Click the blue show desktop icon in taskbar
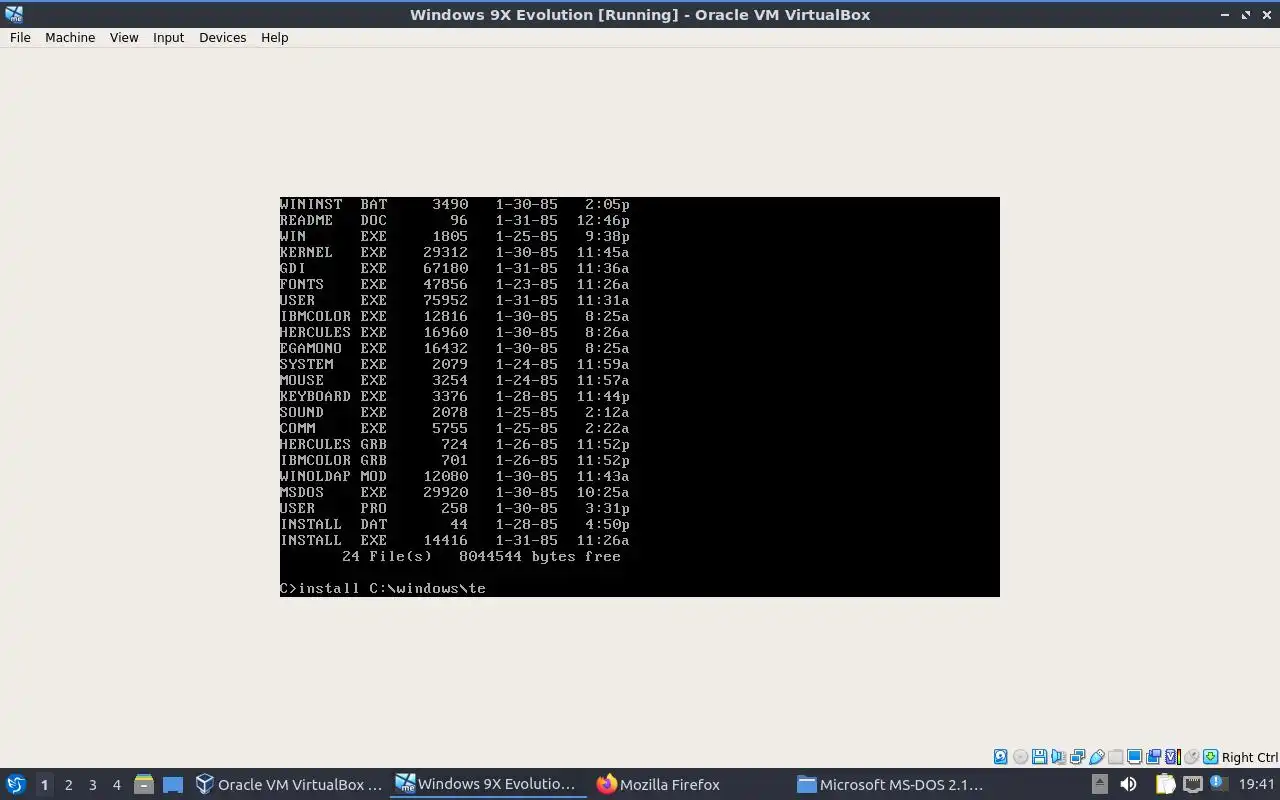Viewport: 1280px width, 800px height. tap(173, 784)
